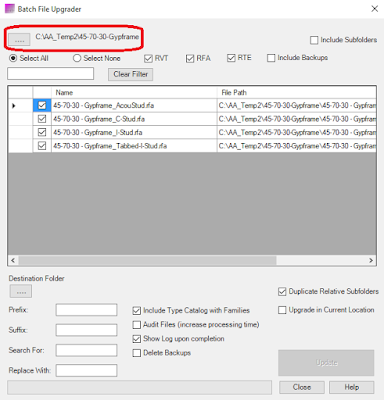Click the row selector arrow of first row
The image size is (384, 400).
[x=14, y=106]
